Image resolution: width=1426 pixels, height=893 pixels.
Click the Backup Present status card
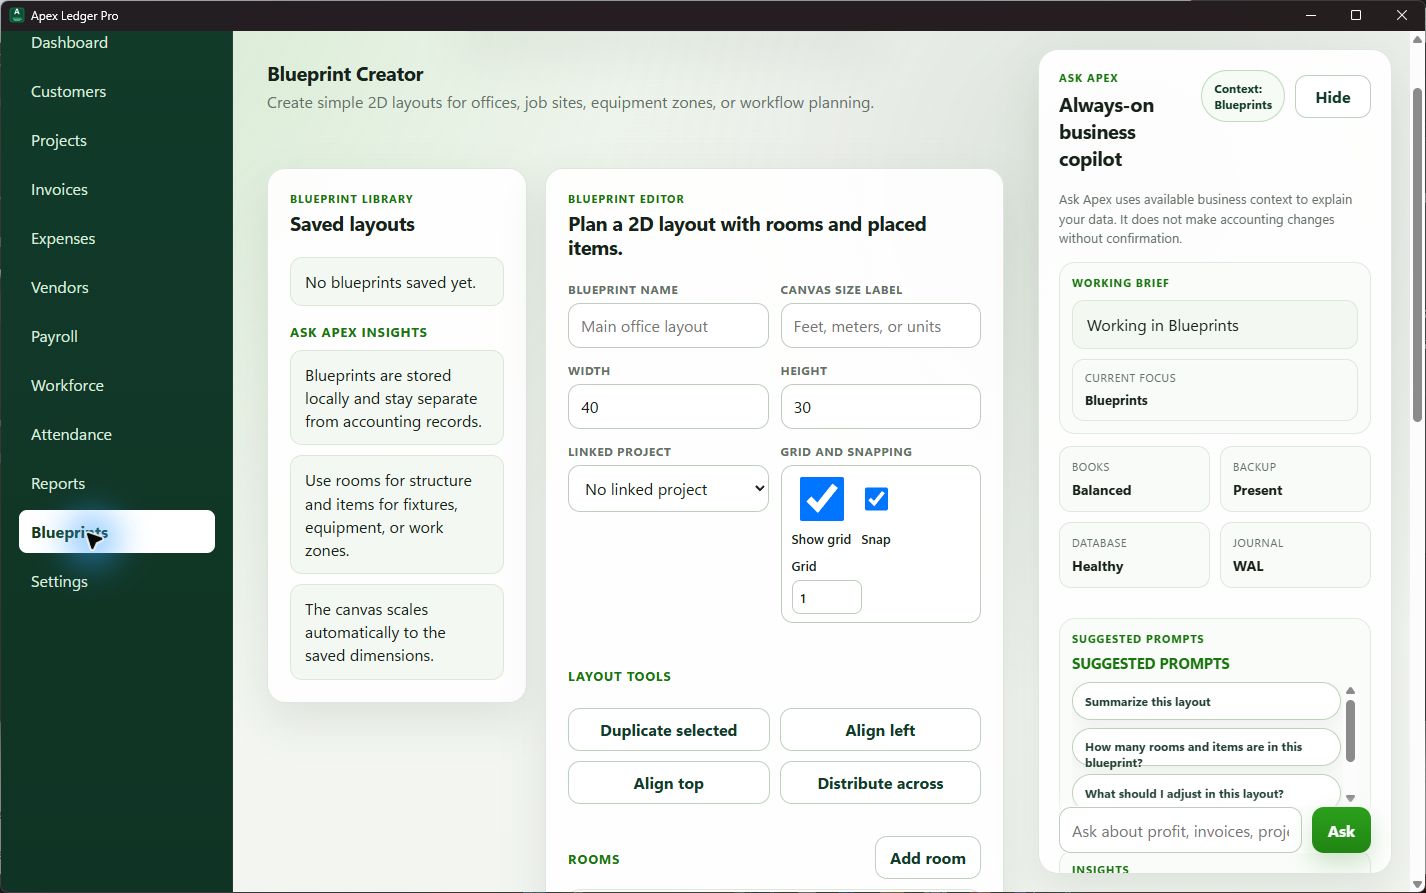(1294, 479)
